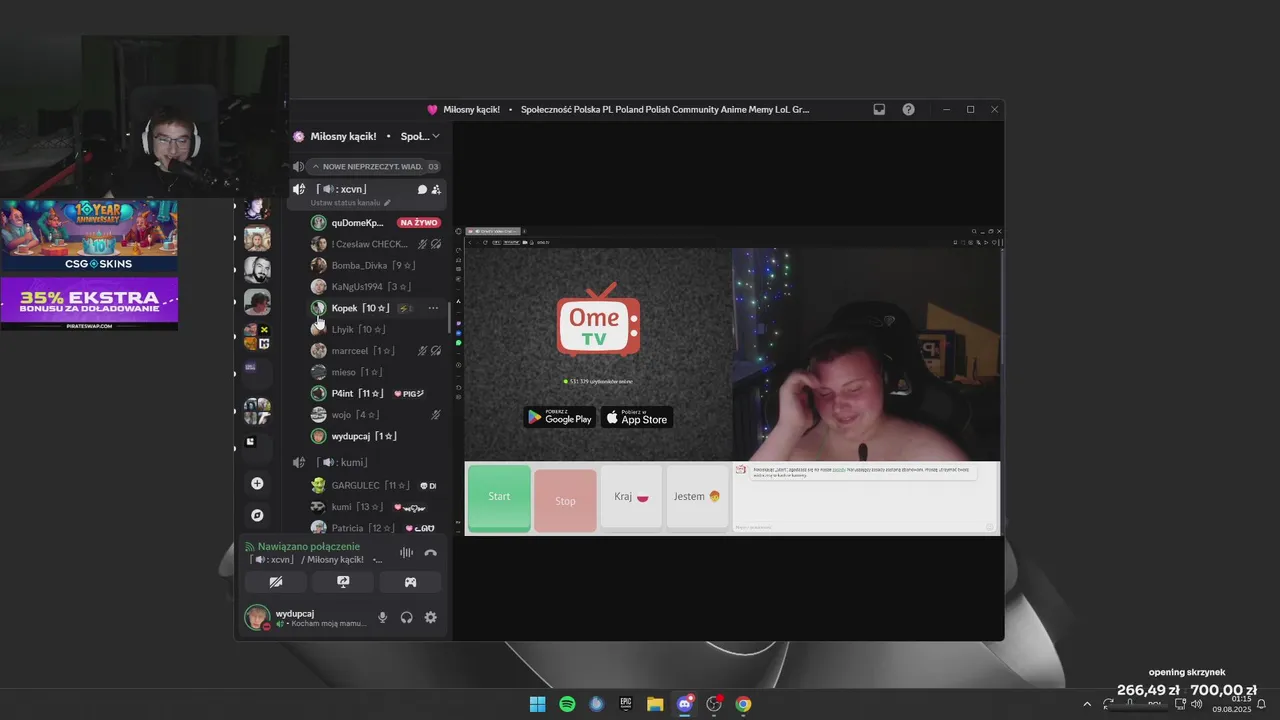Viewport: 1280px width, 720px height.
Task: Show hidden system tray icons chevron
Action: coord(1087,704)
